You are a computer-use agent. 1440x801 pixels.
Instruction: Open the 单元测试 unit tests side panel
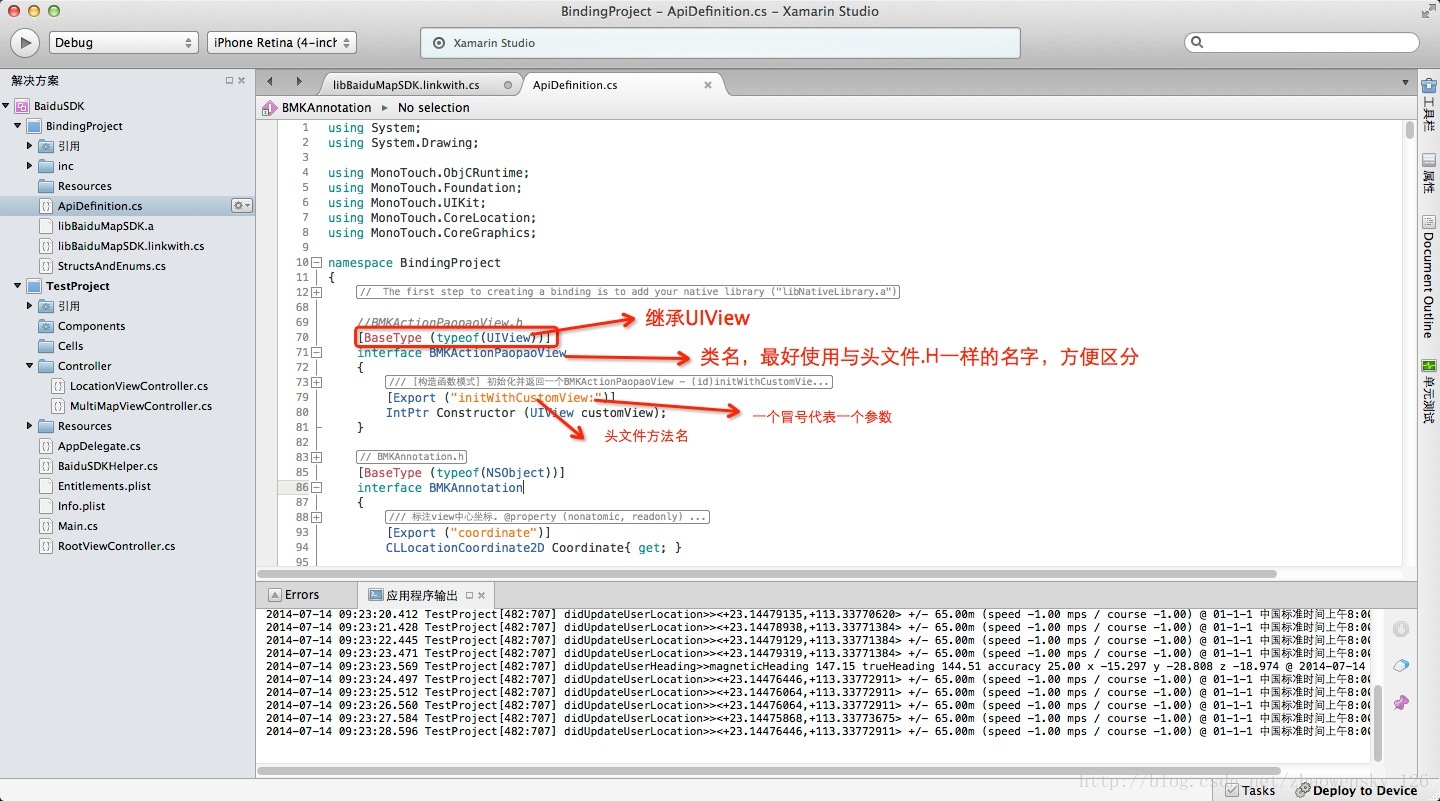click(x=1429, y=392)
